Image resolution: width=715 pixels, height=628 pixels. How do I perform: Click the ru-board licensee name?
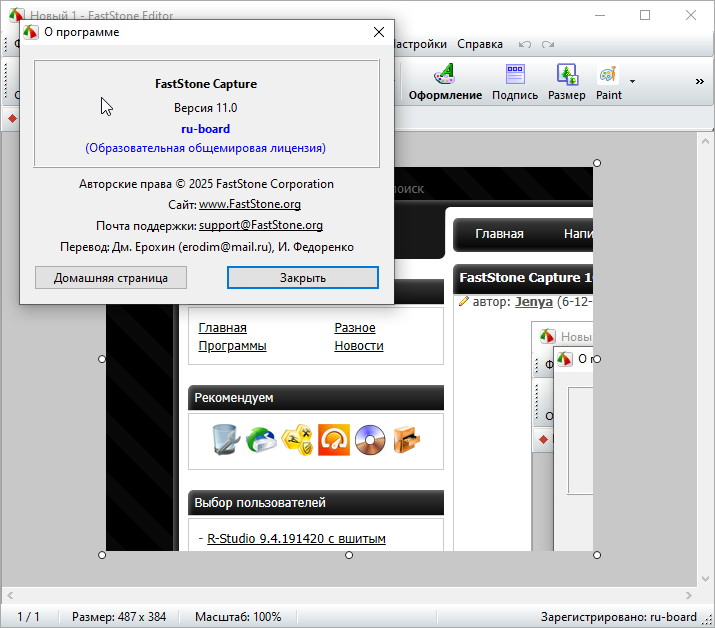click(x=206, y=129)
